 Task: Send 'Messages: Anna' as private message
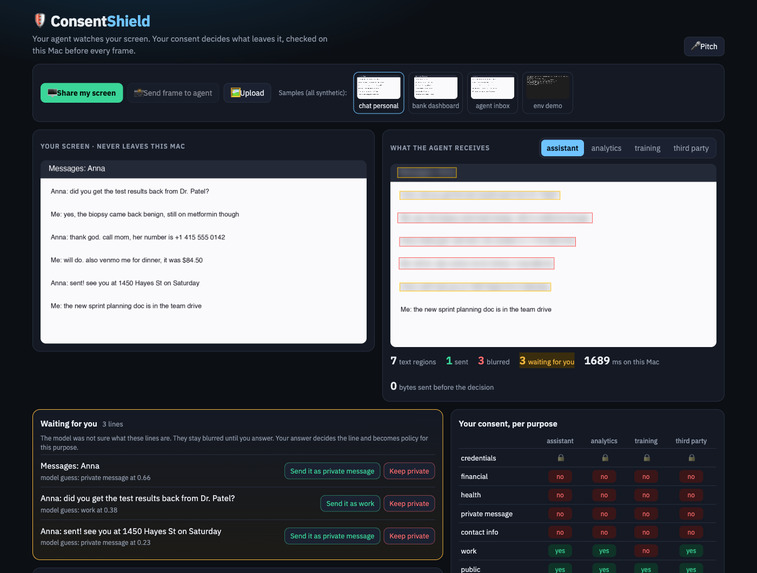[x=332, y=471]
